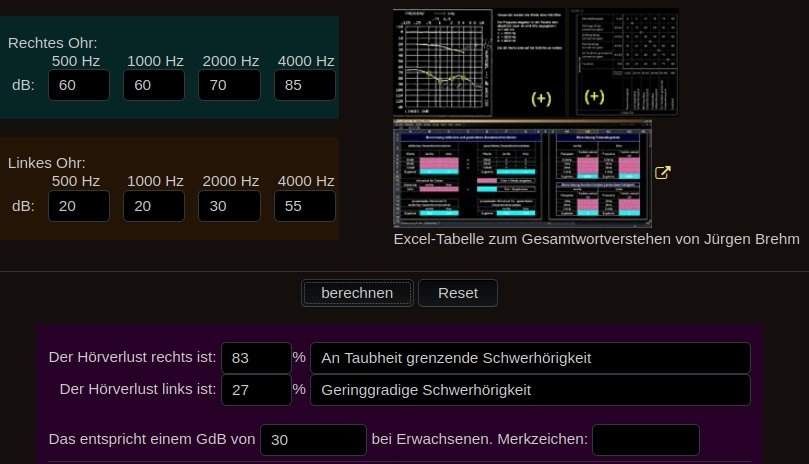
Task: Open the external link icon beside Excel thumbnail
Action: click(662, 173)
